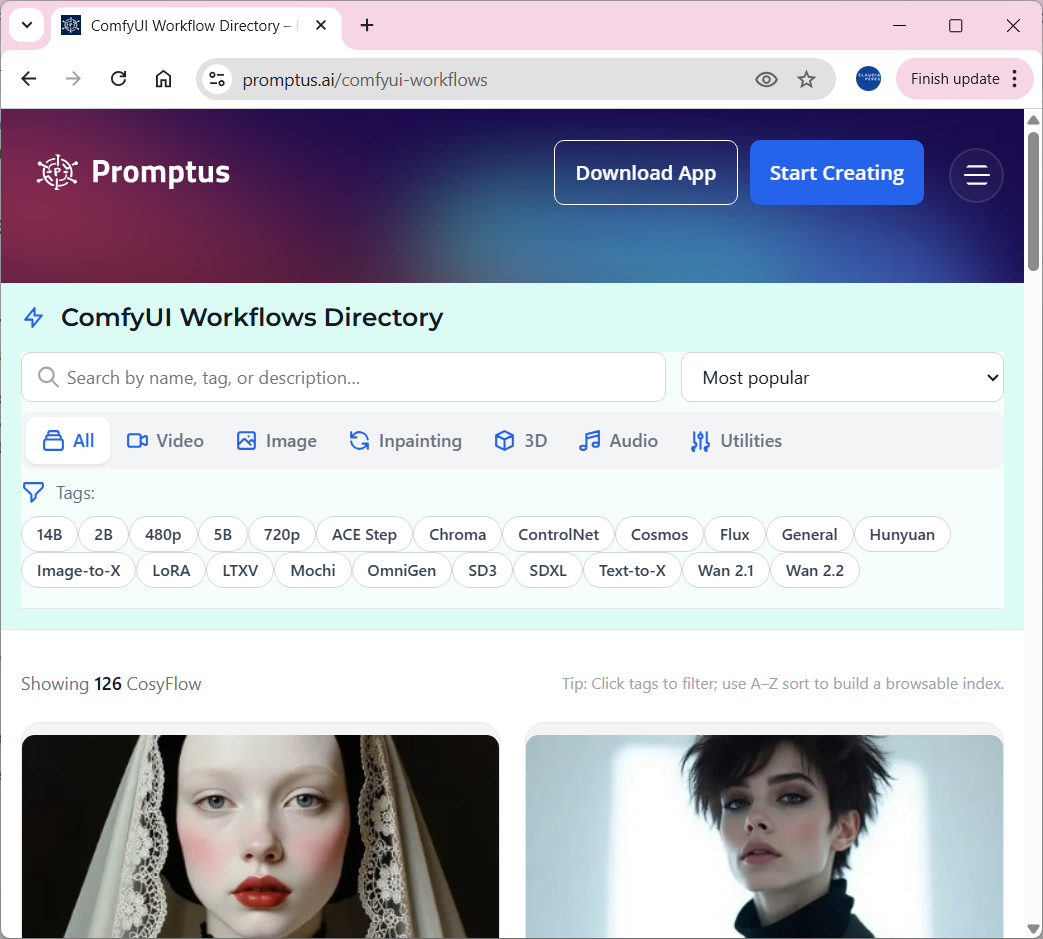This screenshot has width=1043, height=939.
Task: Filter by the General tag
Action: [x=810, y=534]
